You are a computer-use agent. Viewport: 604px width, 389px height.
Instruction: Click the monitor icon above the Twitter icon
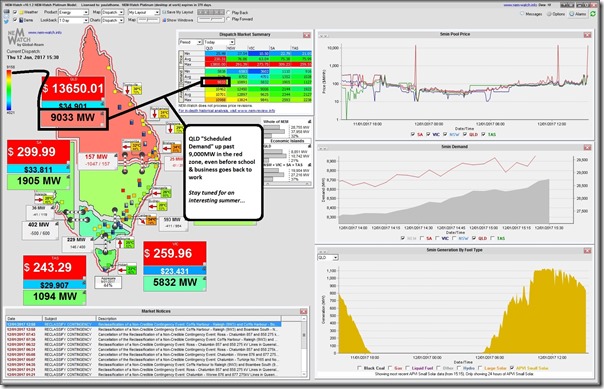click(x=7, y=12)
